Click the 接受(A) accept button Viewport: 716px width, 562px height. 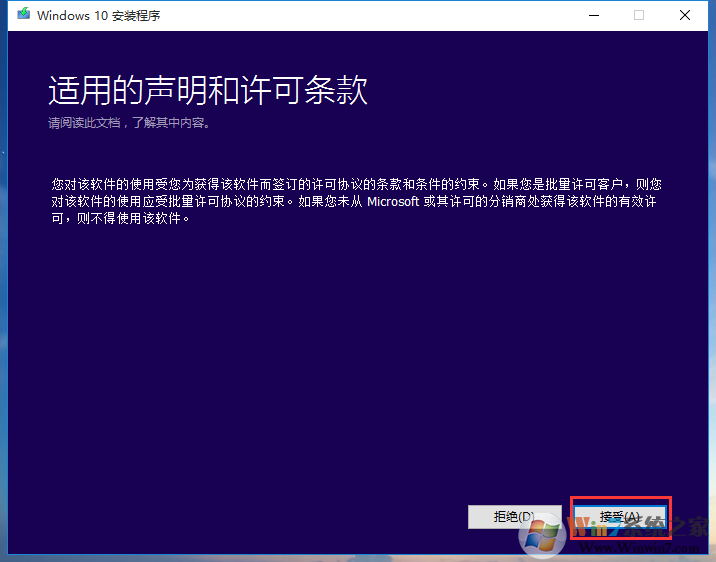[x=620, y=517]
